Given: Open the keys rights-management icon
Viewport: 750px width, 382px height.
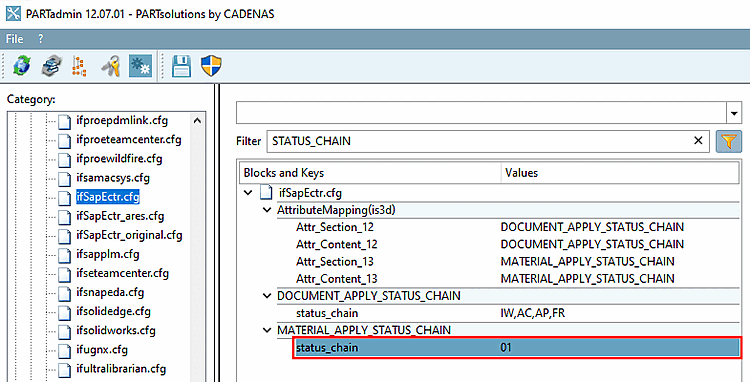Looking at the screenshot, I should [110, 65].
